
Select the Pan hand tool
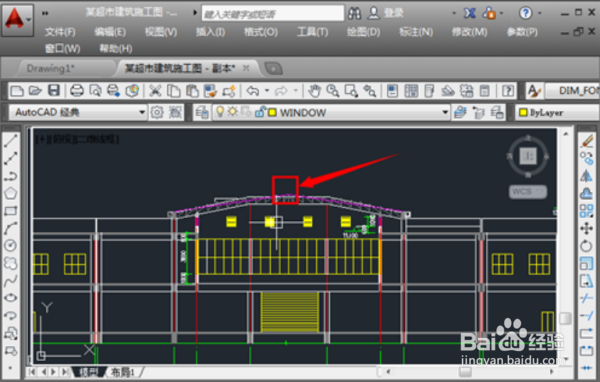coord(314,91)
